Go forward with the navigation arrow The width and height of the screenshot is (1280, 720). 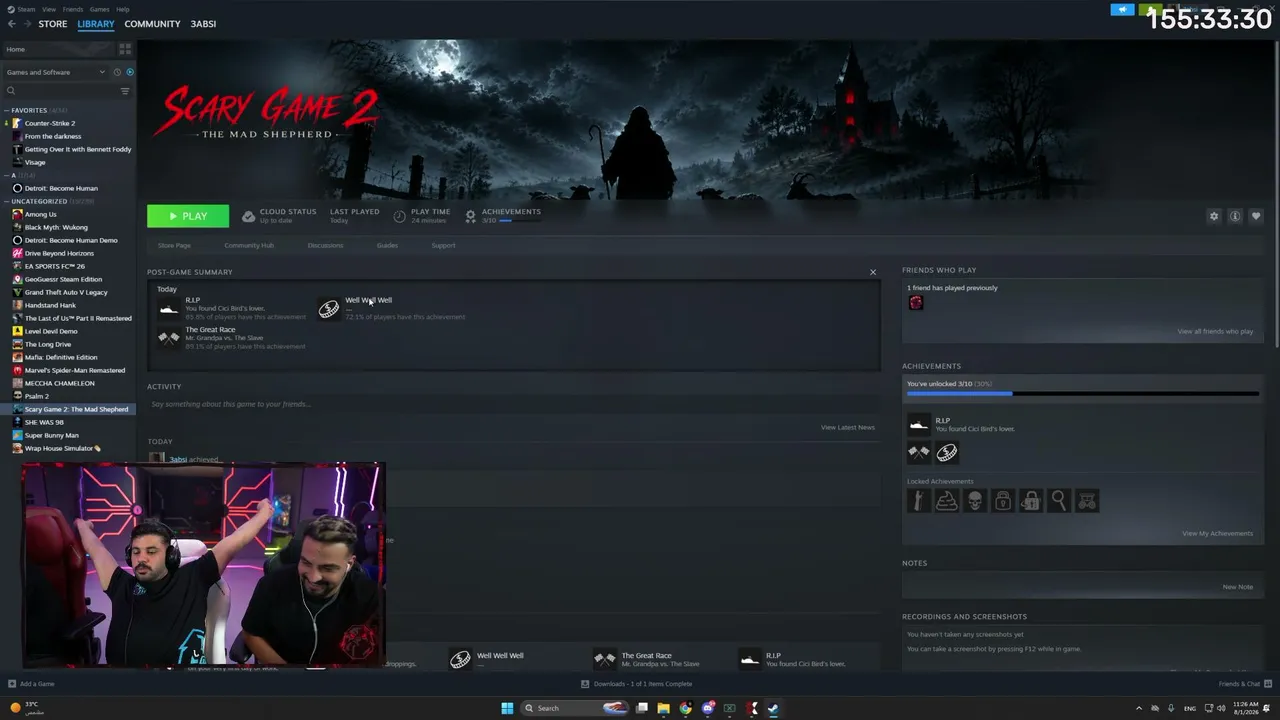pos(27,24)
